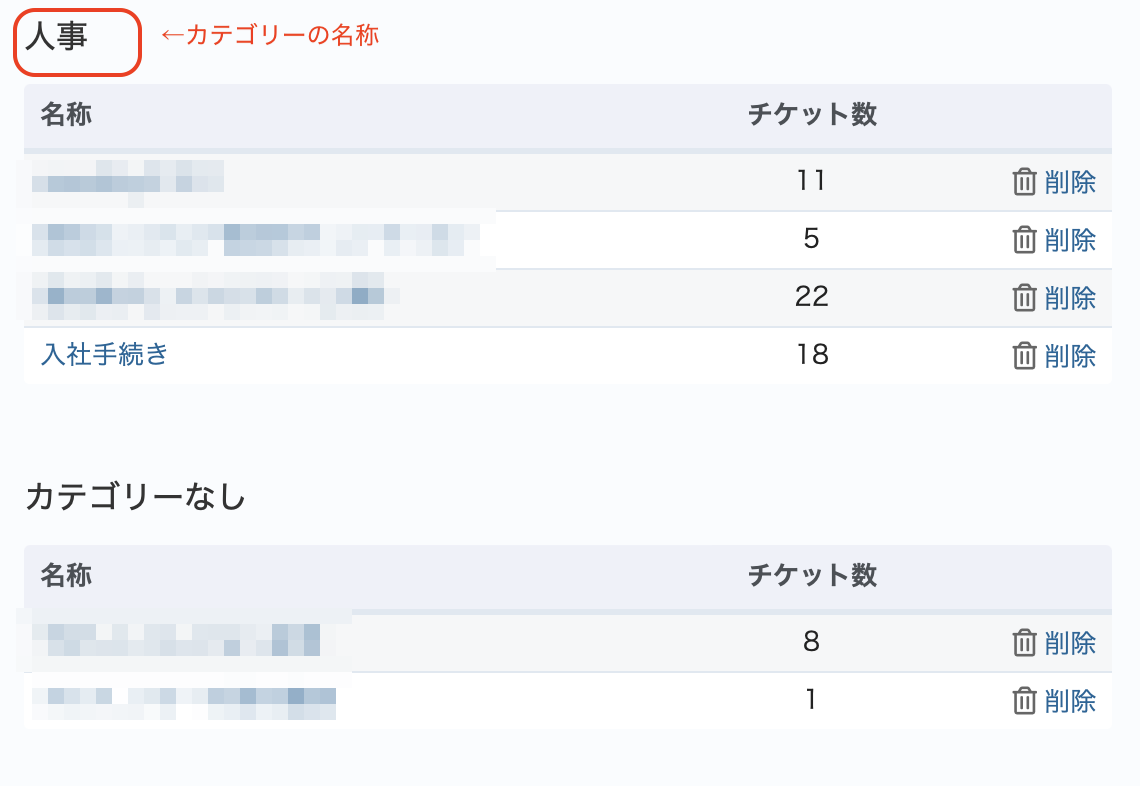Click the trash icon for the 5-ticket row

(1024, 240)
